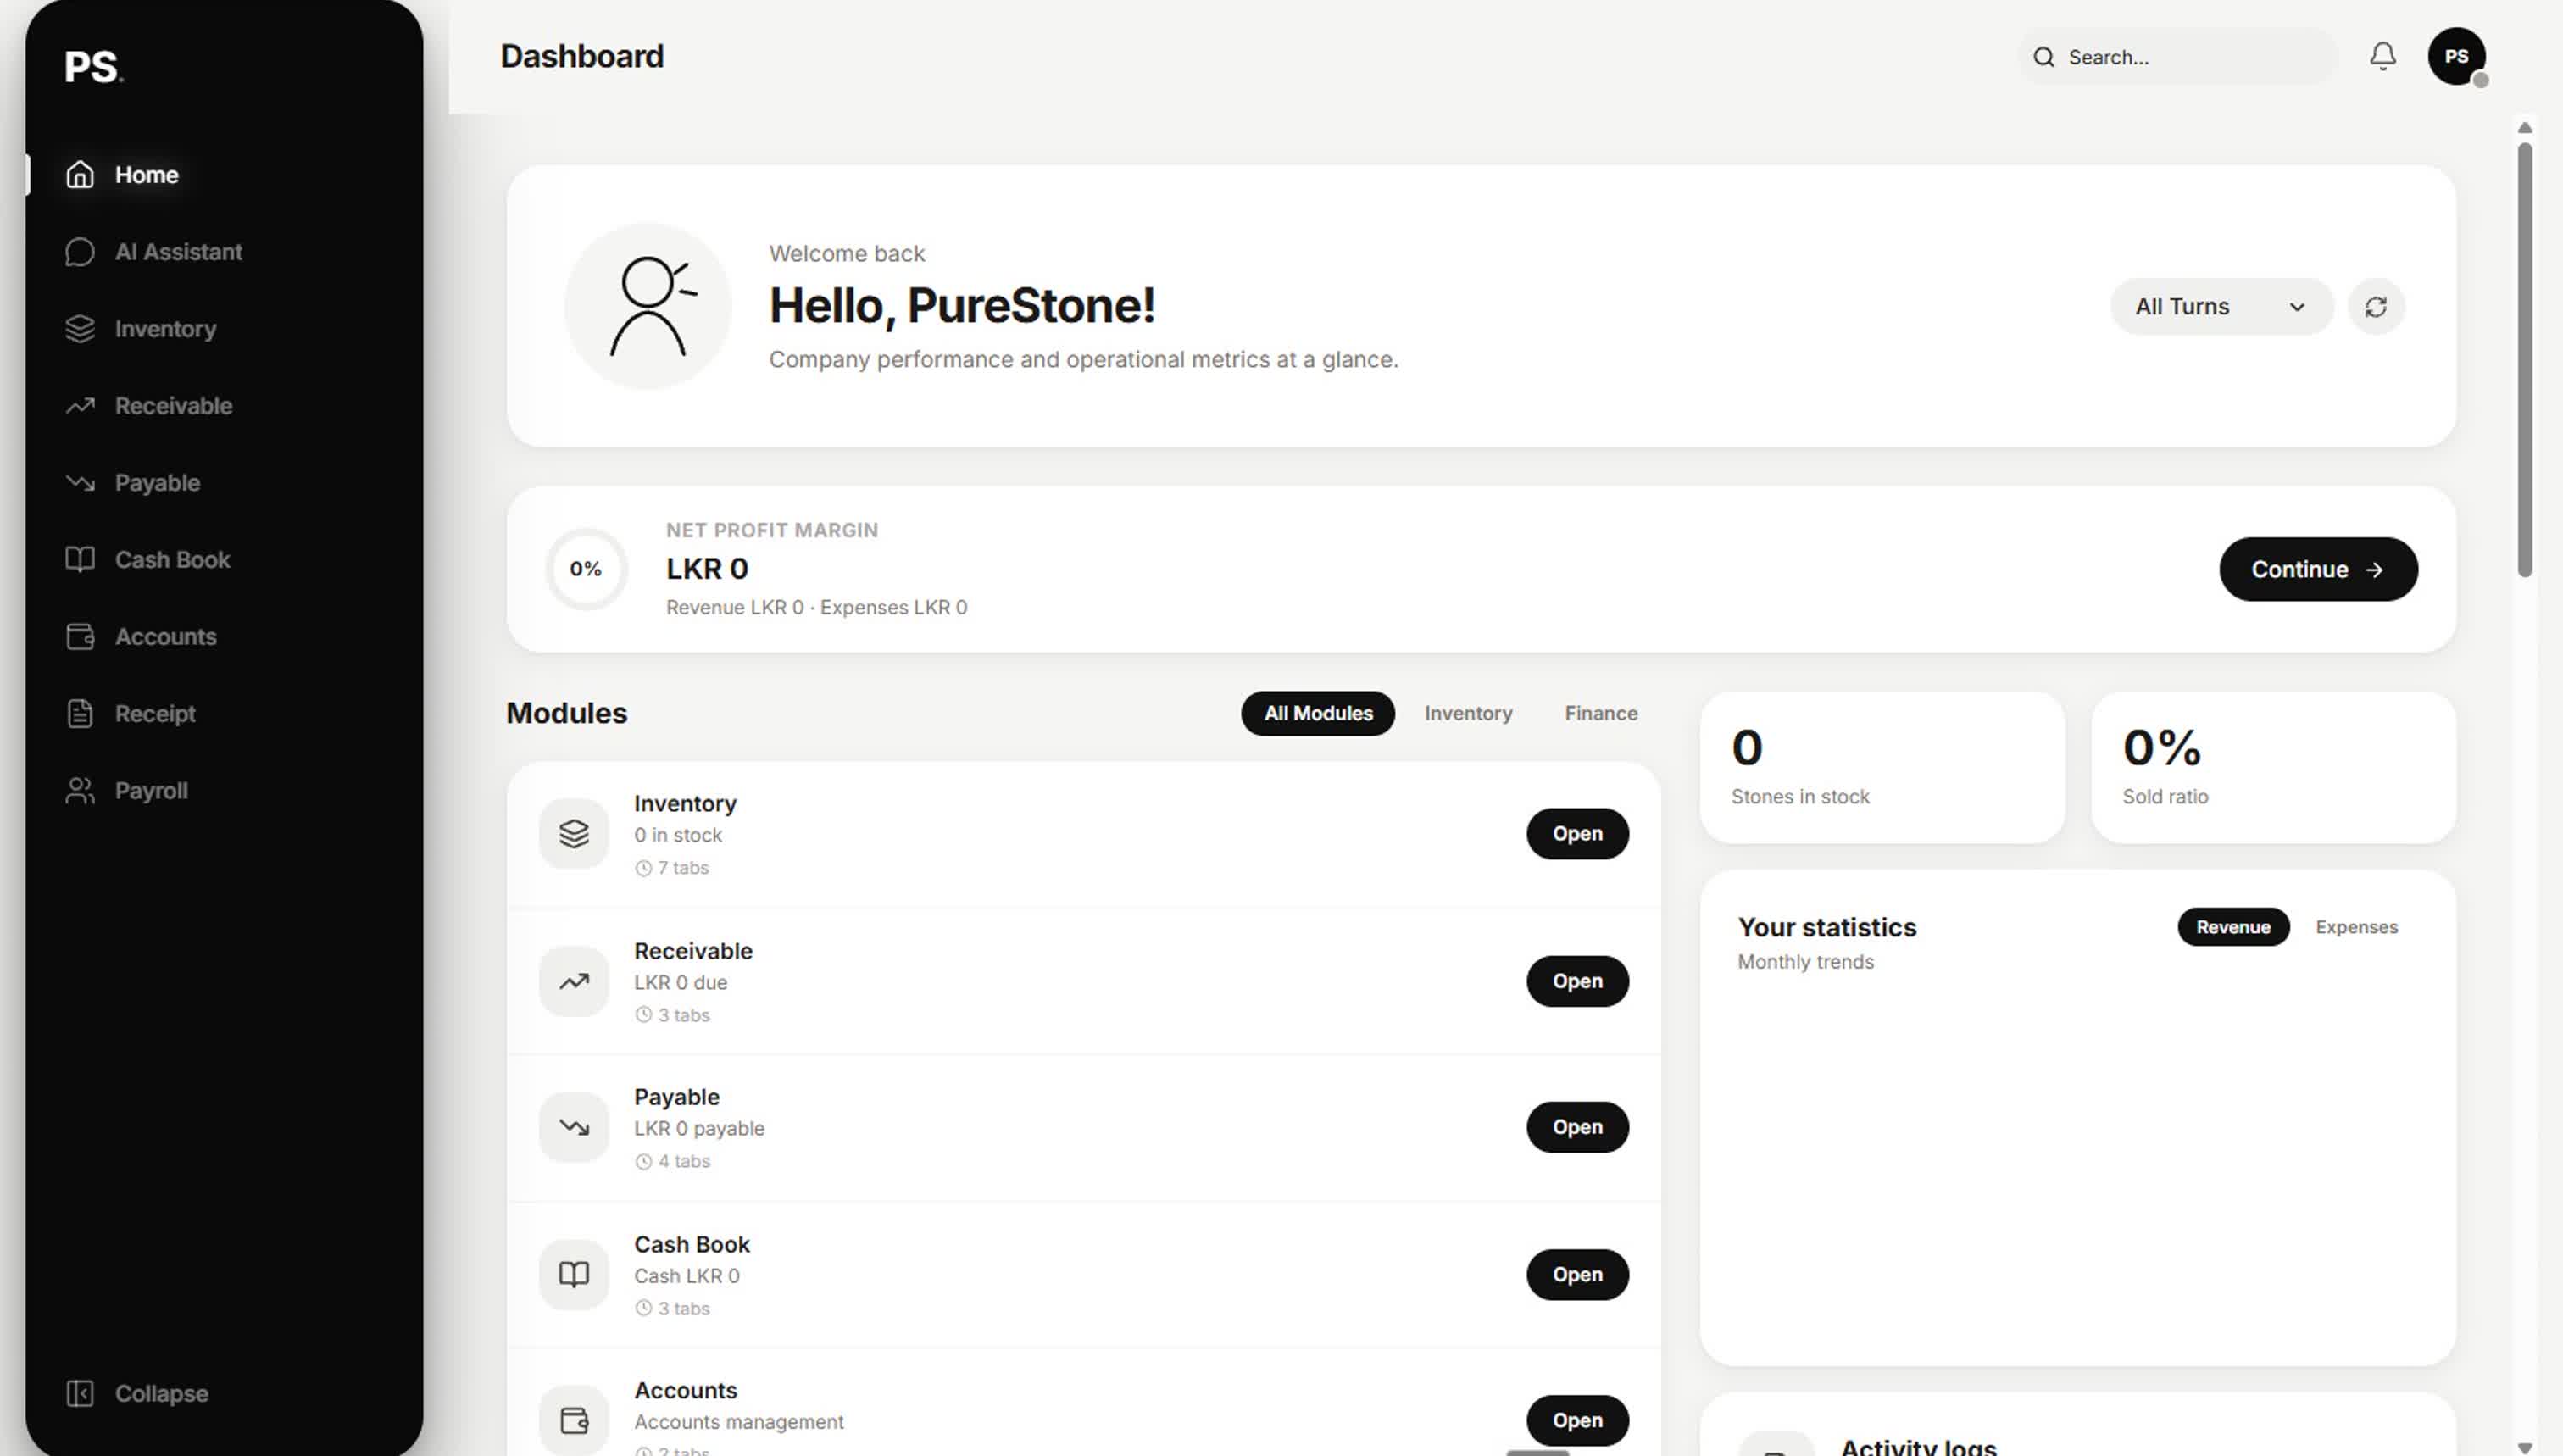Click the Receivable module trend-up icon
Image resolution: width=2563 pixels, height=1456 pixels.
574,982
